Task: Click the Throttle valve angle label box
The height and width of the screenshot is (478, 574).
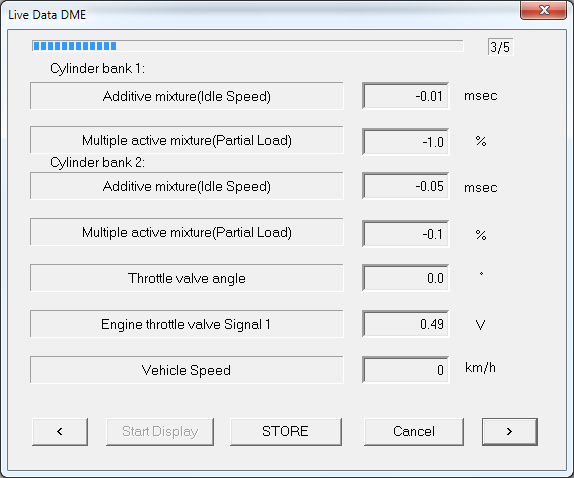Action: pyautogui.click(x=187, y=278)
